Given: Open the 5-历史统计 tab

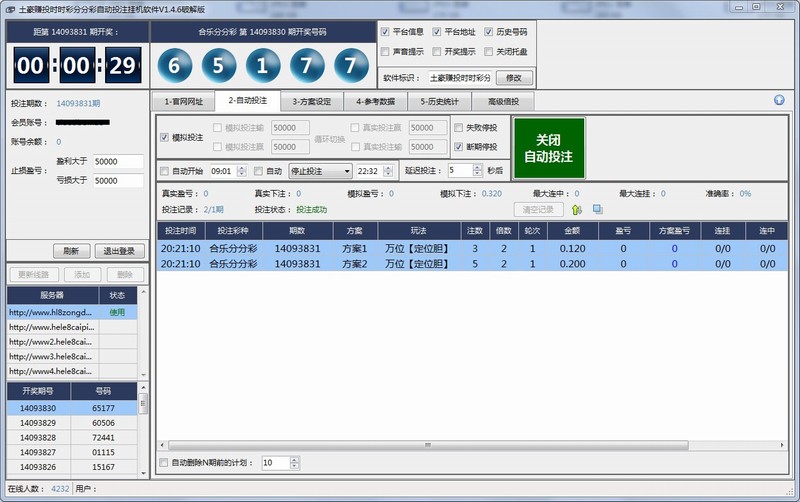Looking at the screenshot, I should tap(439, 101).
